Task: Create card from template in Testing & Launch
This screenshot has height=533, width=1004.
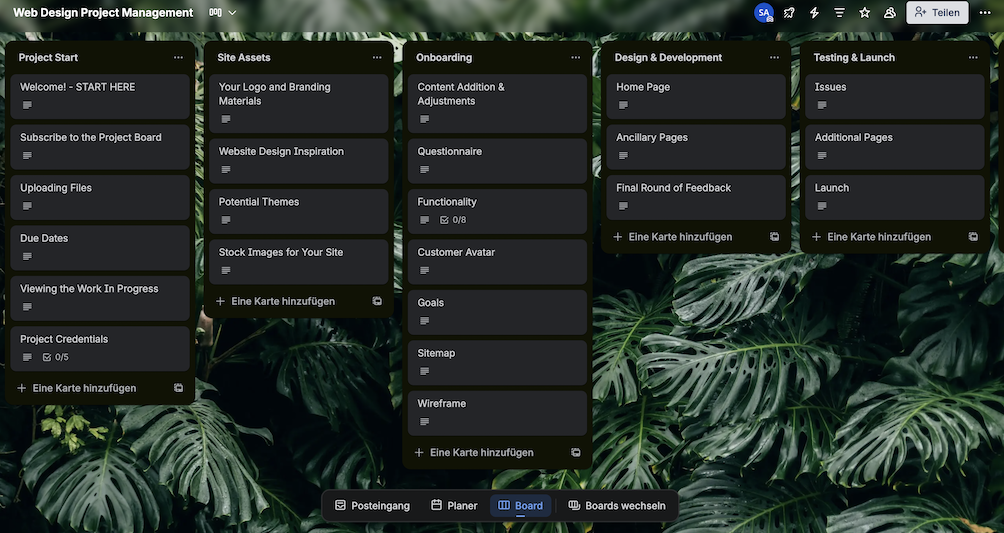Action: coord(973,236)
